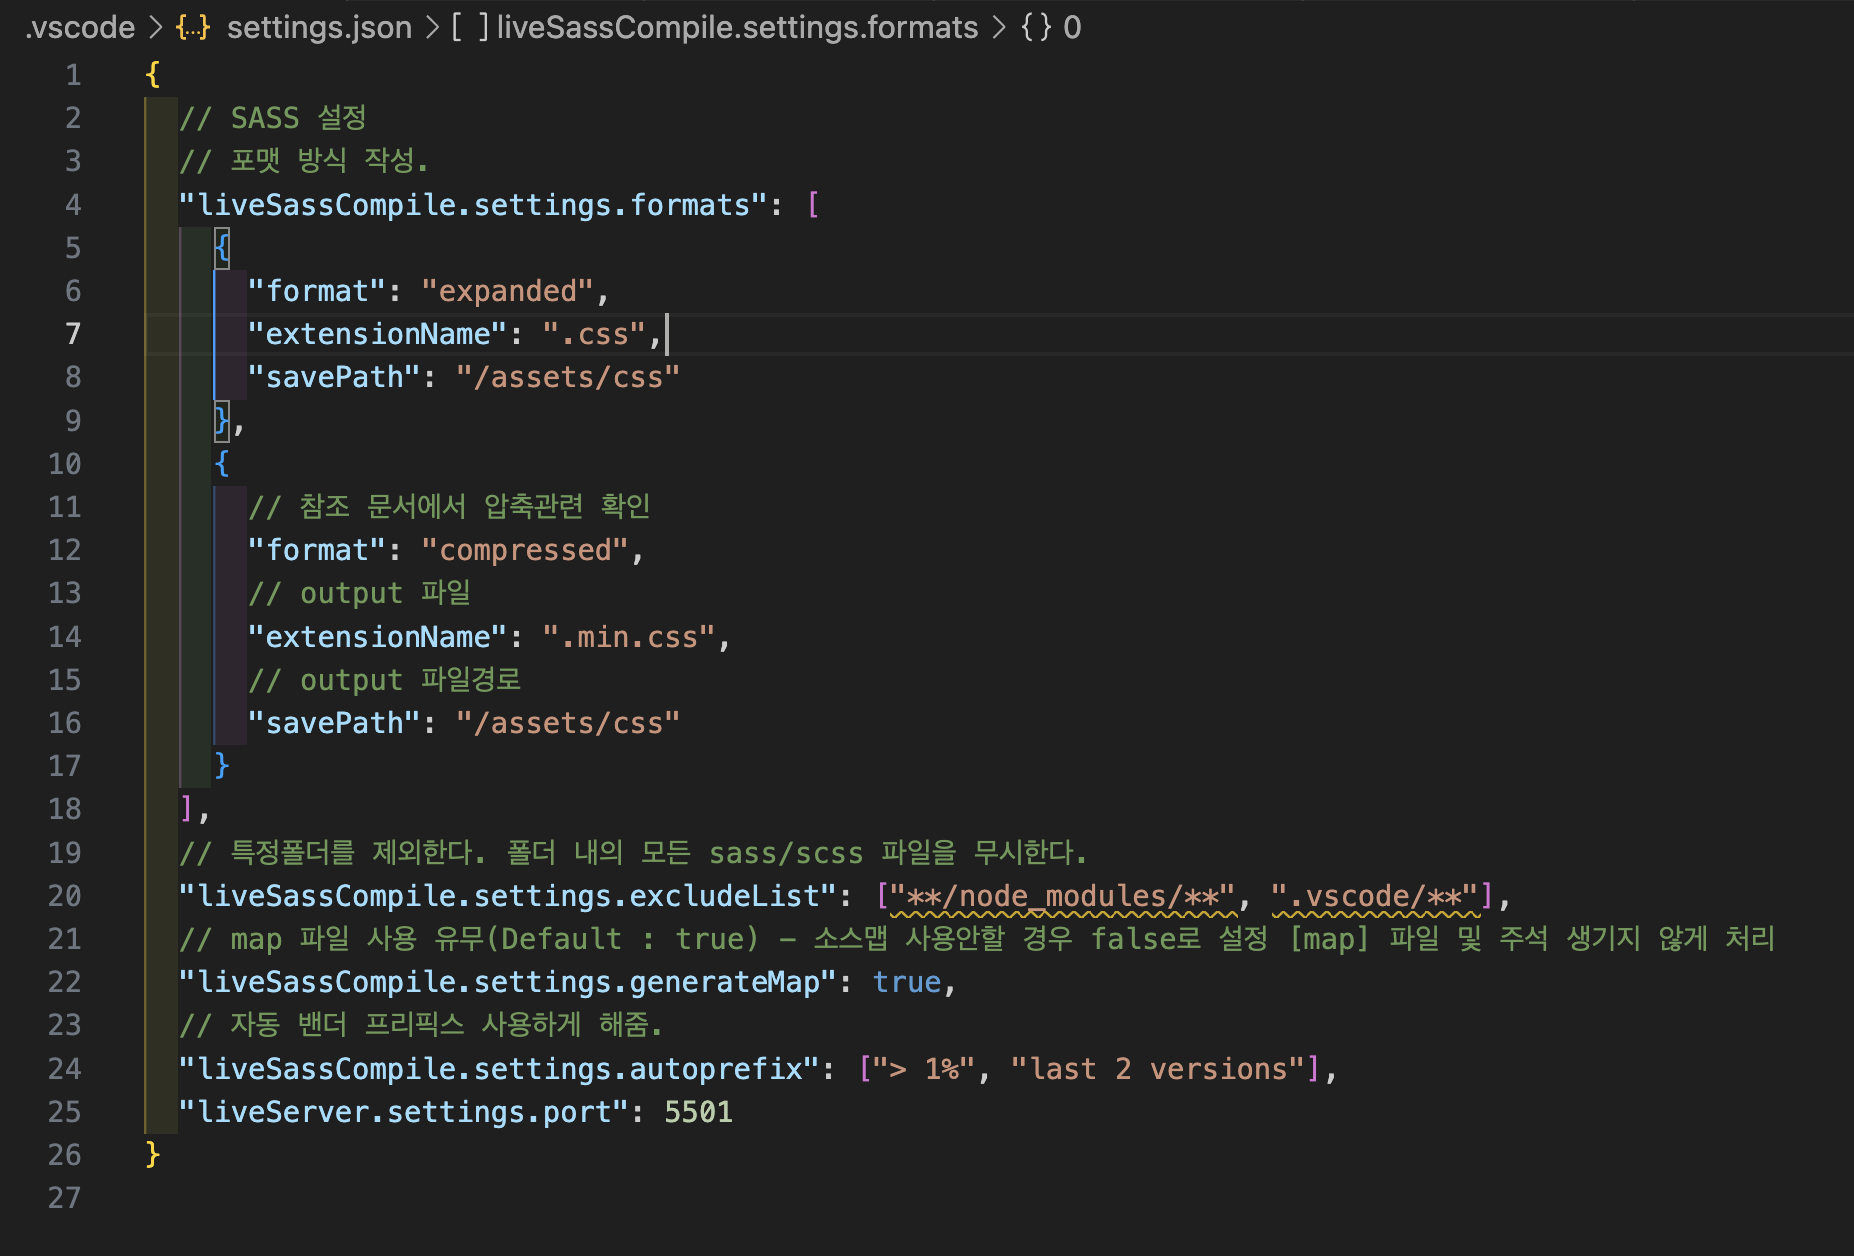Open the settings.json breadcrumb item

click(x=318, y=27)
